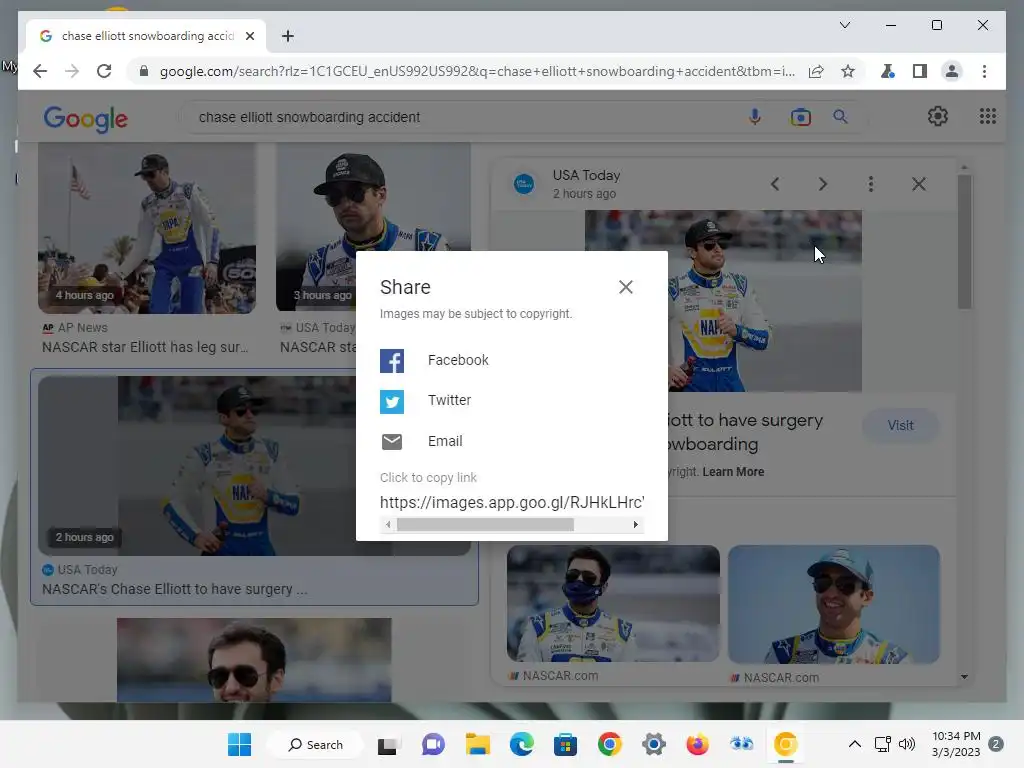Bookmark this page with the star icon
The width and height of the screenshot is (1024, 768).
point(848,71)
